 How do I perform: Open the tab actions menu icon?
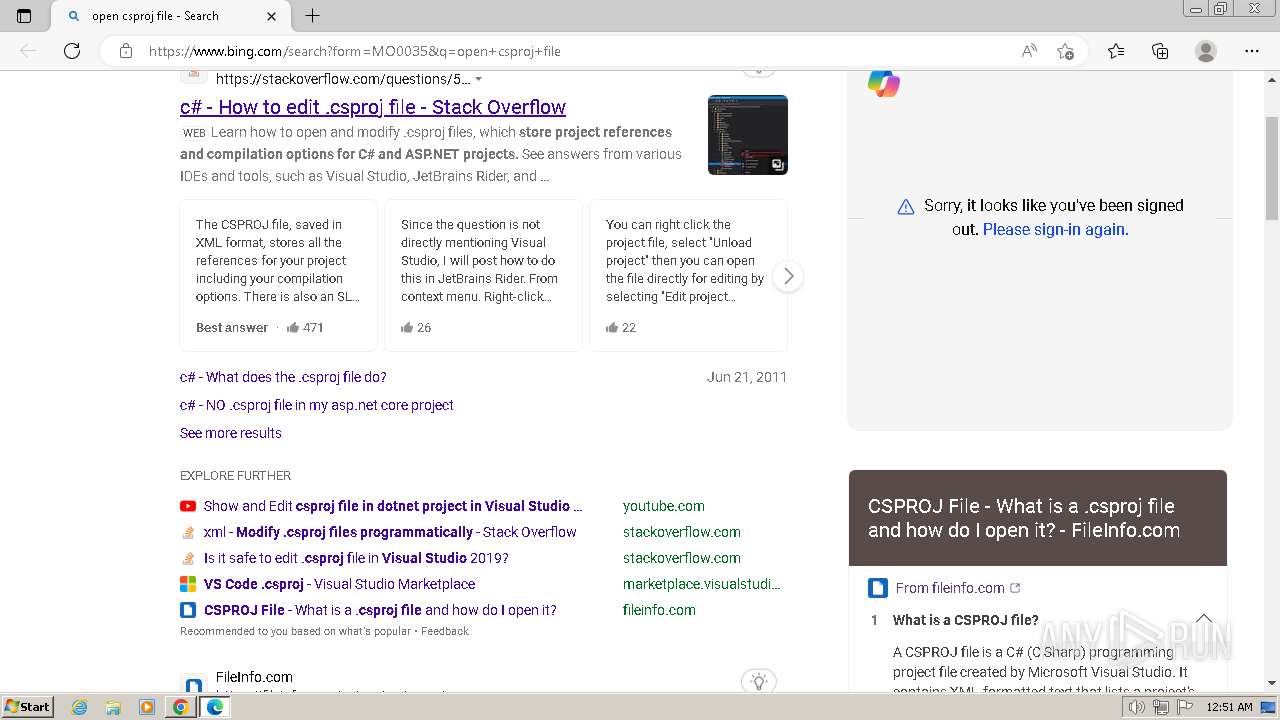coord(24,16)
